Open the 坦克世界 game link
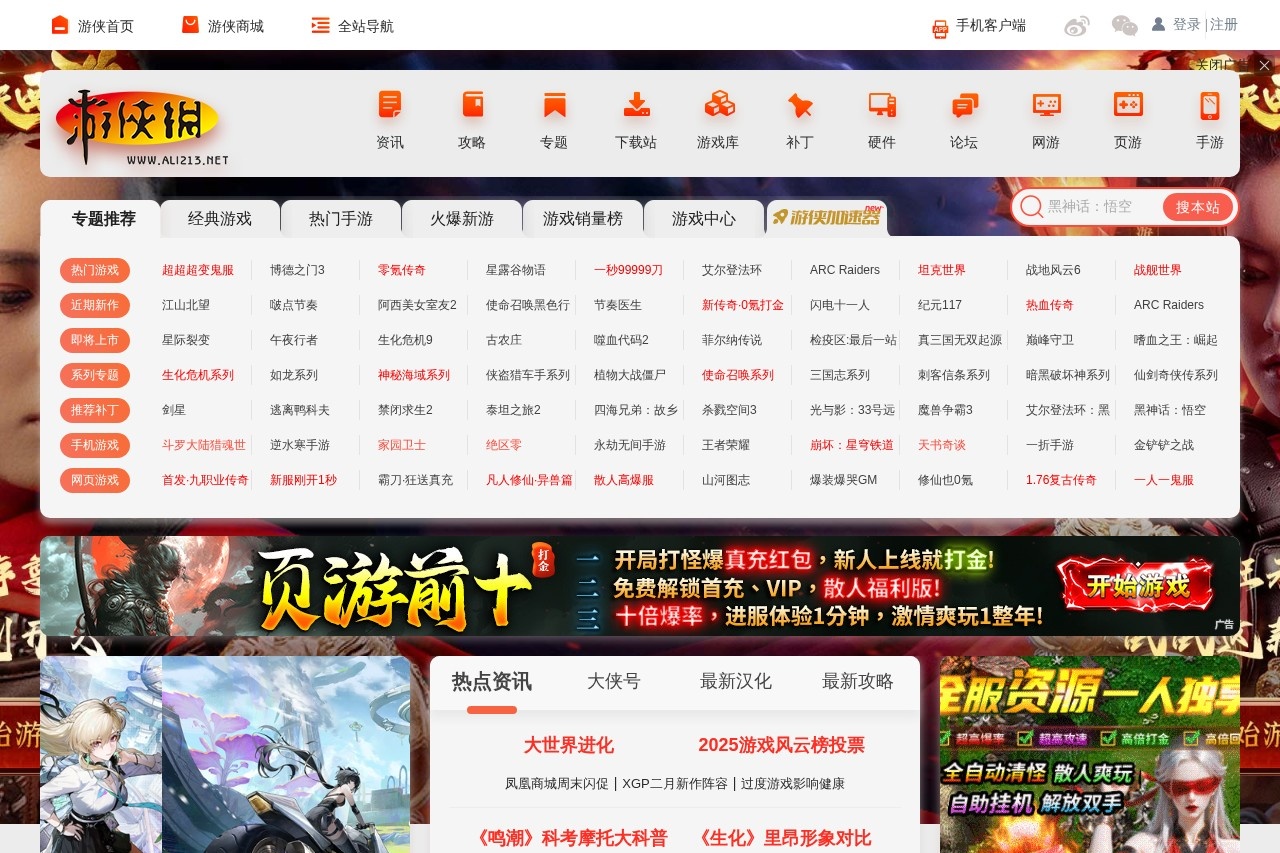The image size is (1280, 853). pyautogui.click(x=942, y=270)
